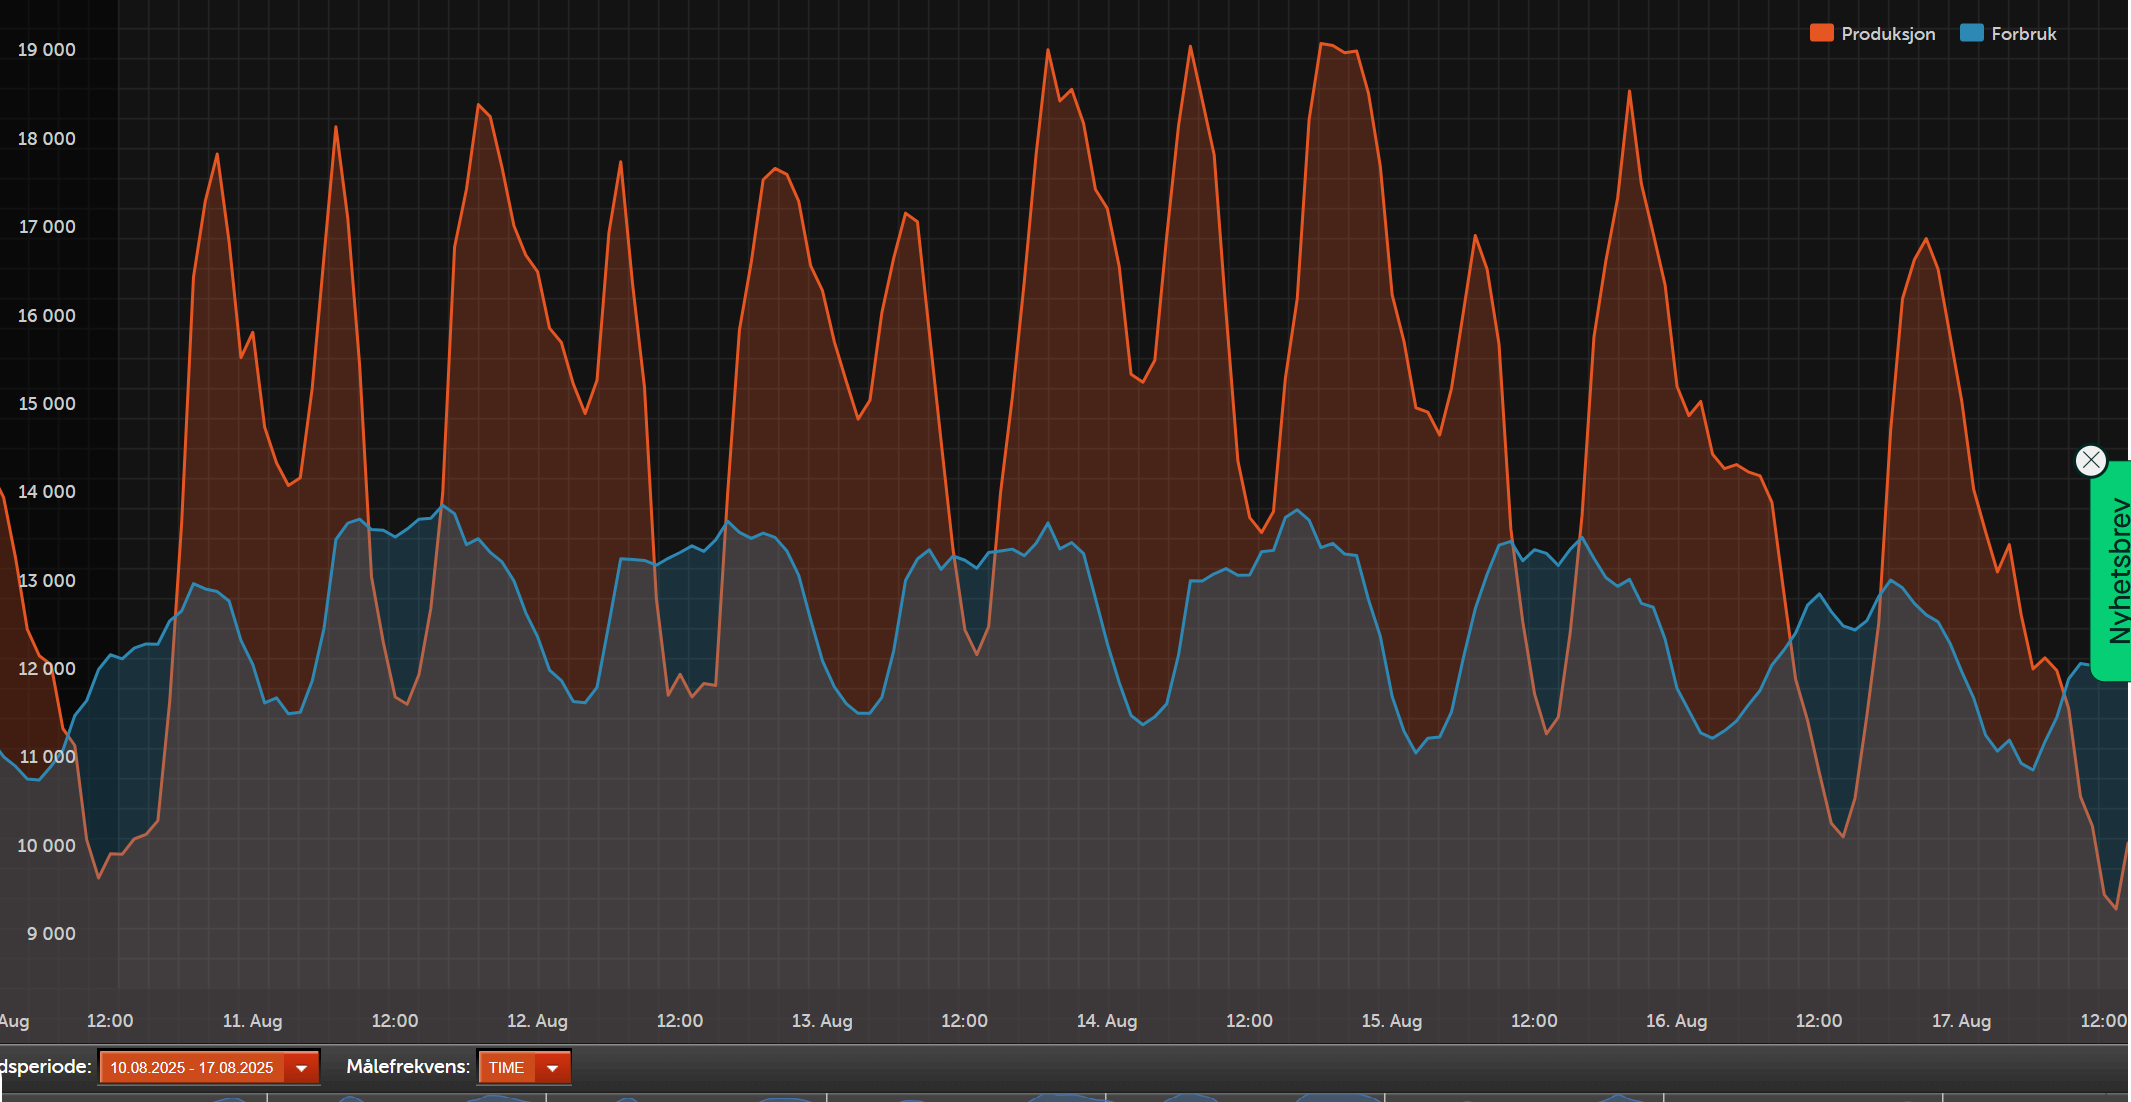
Task: Click the 9 000 y-axis label
Action: (51, 934)
